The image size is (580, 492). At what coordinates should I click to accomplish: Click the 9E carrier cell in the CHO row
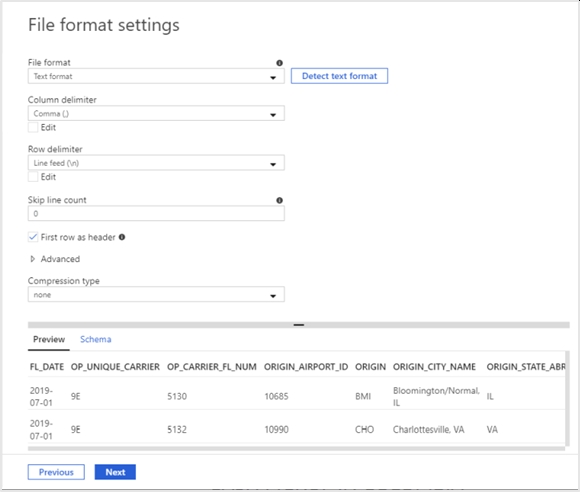click(x=75, y=429)
